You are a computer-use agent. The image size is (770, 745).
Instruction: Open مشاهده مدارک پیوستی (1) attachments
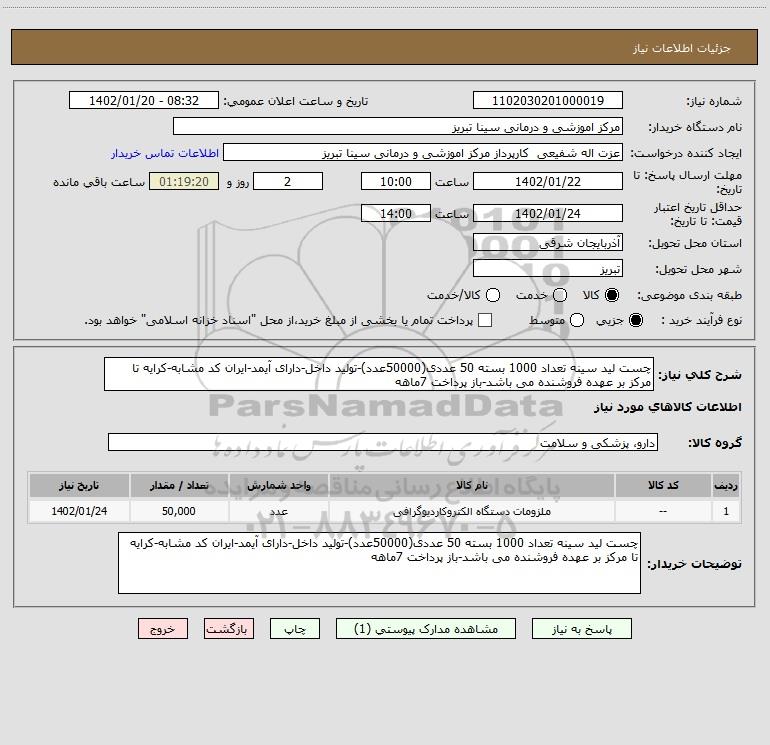[x=426, y=629]
